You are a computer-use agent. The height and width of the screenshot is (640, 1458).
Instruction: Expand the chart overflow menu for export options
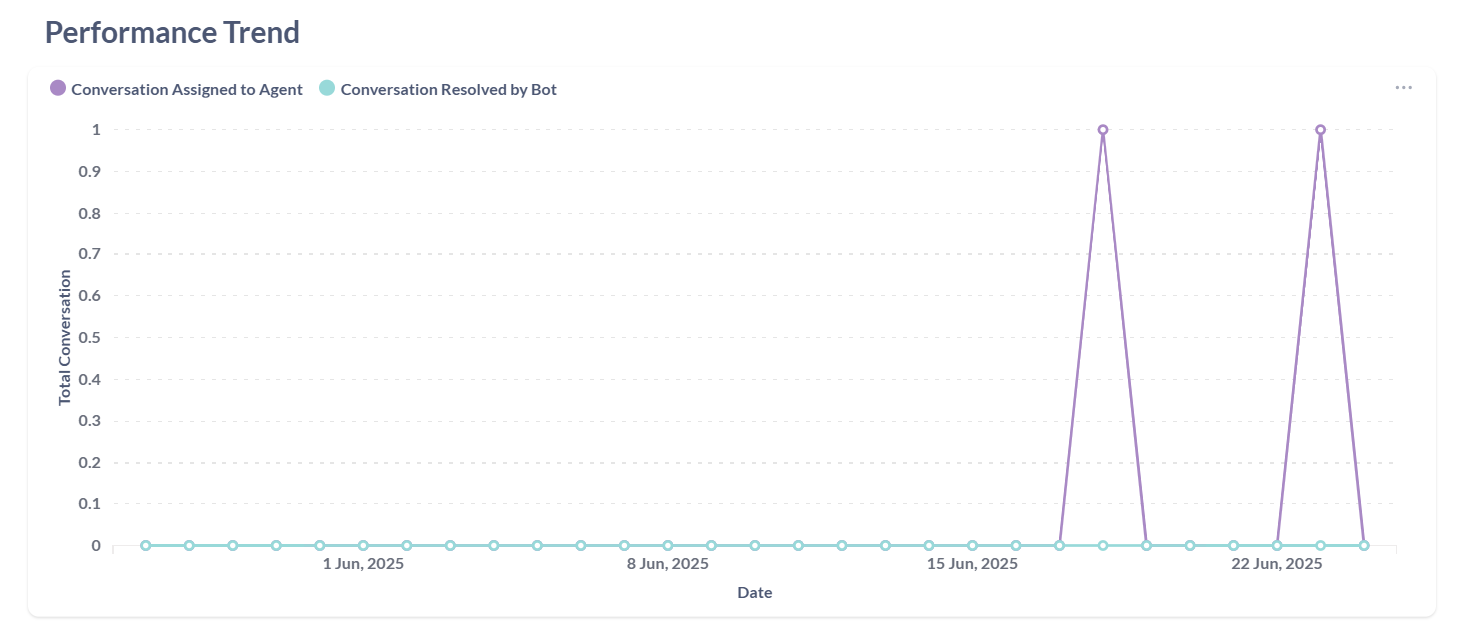click(x=1403, y=87)
